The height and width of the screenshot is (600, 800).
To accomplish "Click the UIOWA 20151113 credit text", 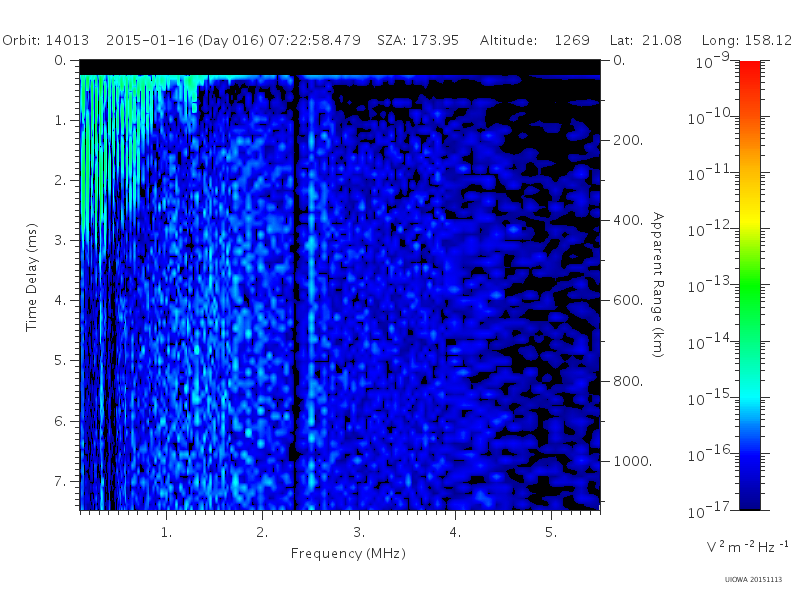I will pos(753,580).
